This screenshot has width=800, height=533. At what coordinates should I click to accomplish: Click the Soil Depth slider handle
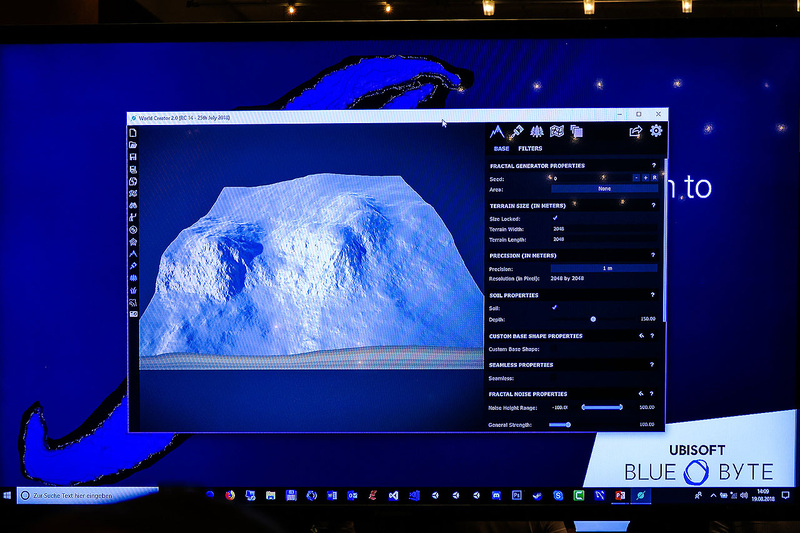(593, 319)
